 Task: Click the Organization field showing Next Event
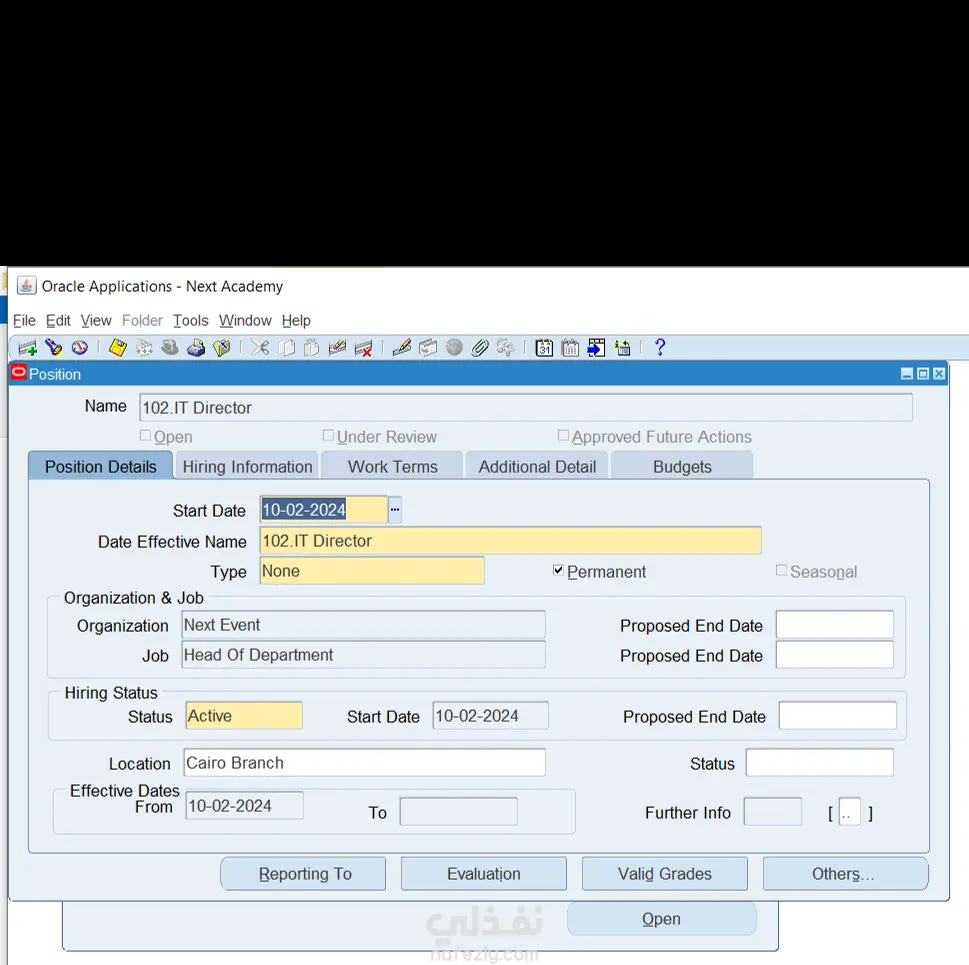point(364,625)
